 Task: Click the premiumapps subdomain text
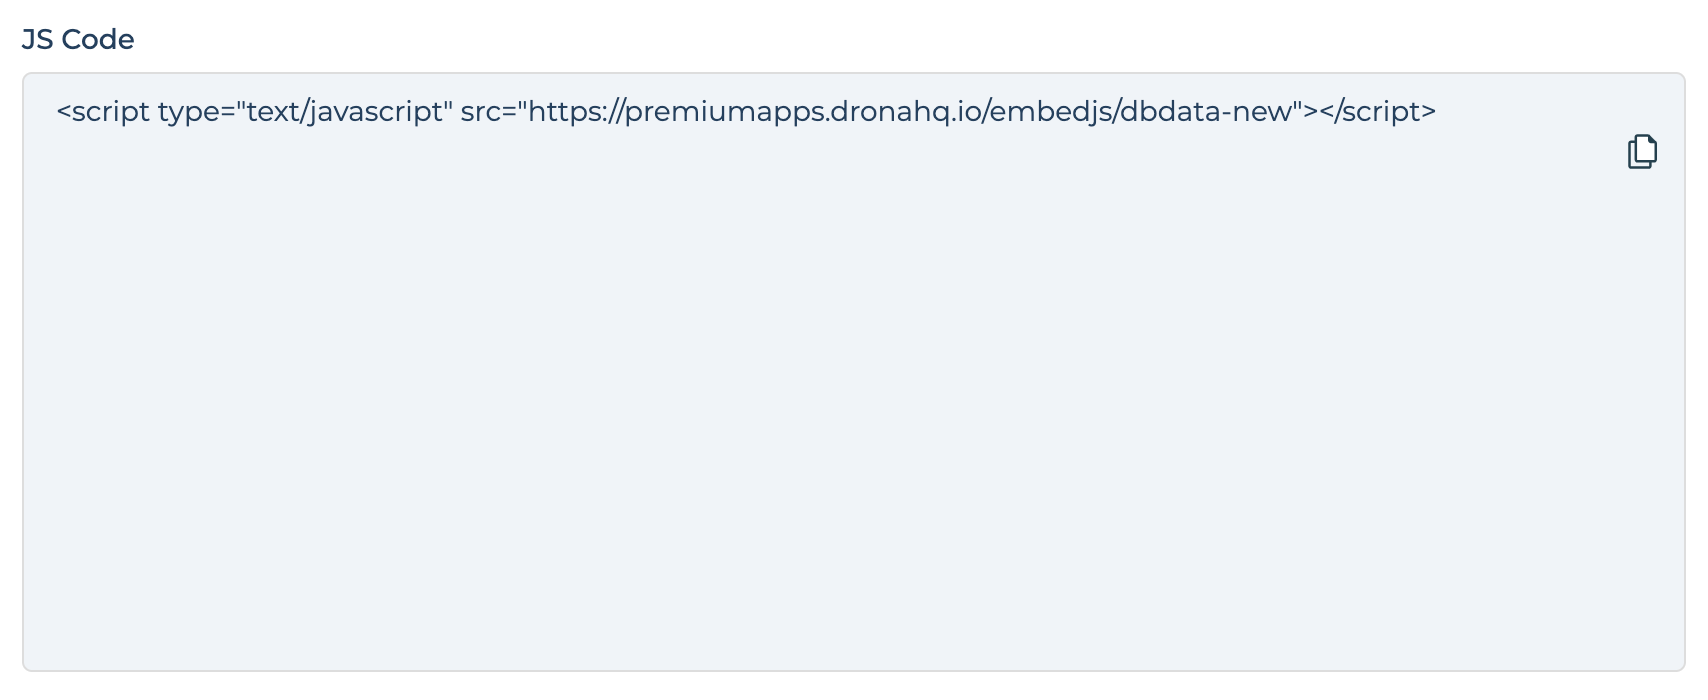pyautogui.click(x=725, y=112)
